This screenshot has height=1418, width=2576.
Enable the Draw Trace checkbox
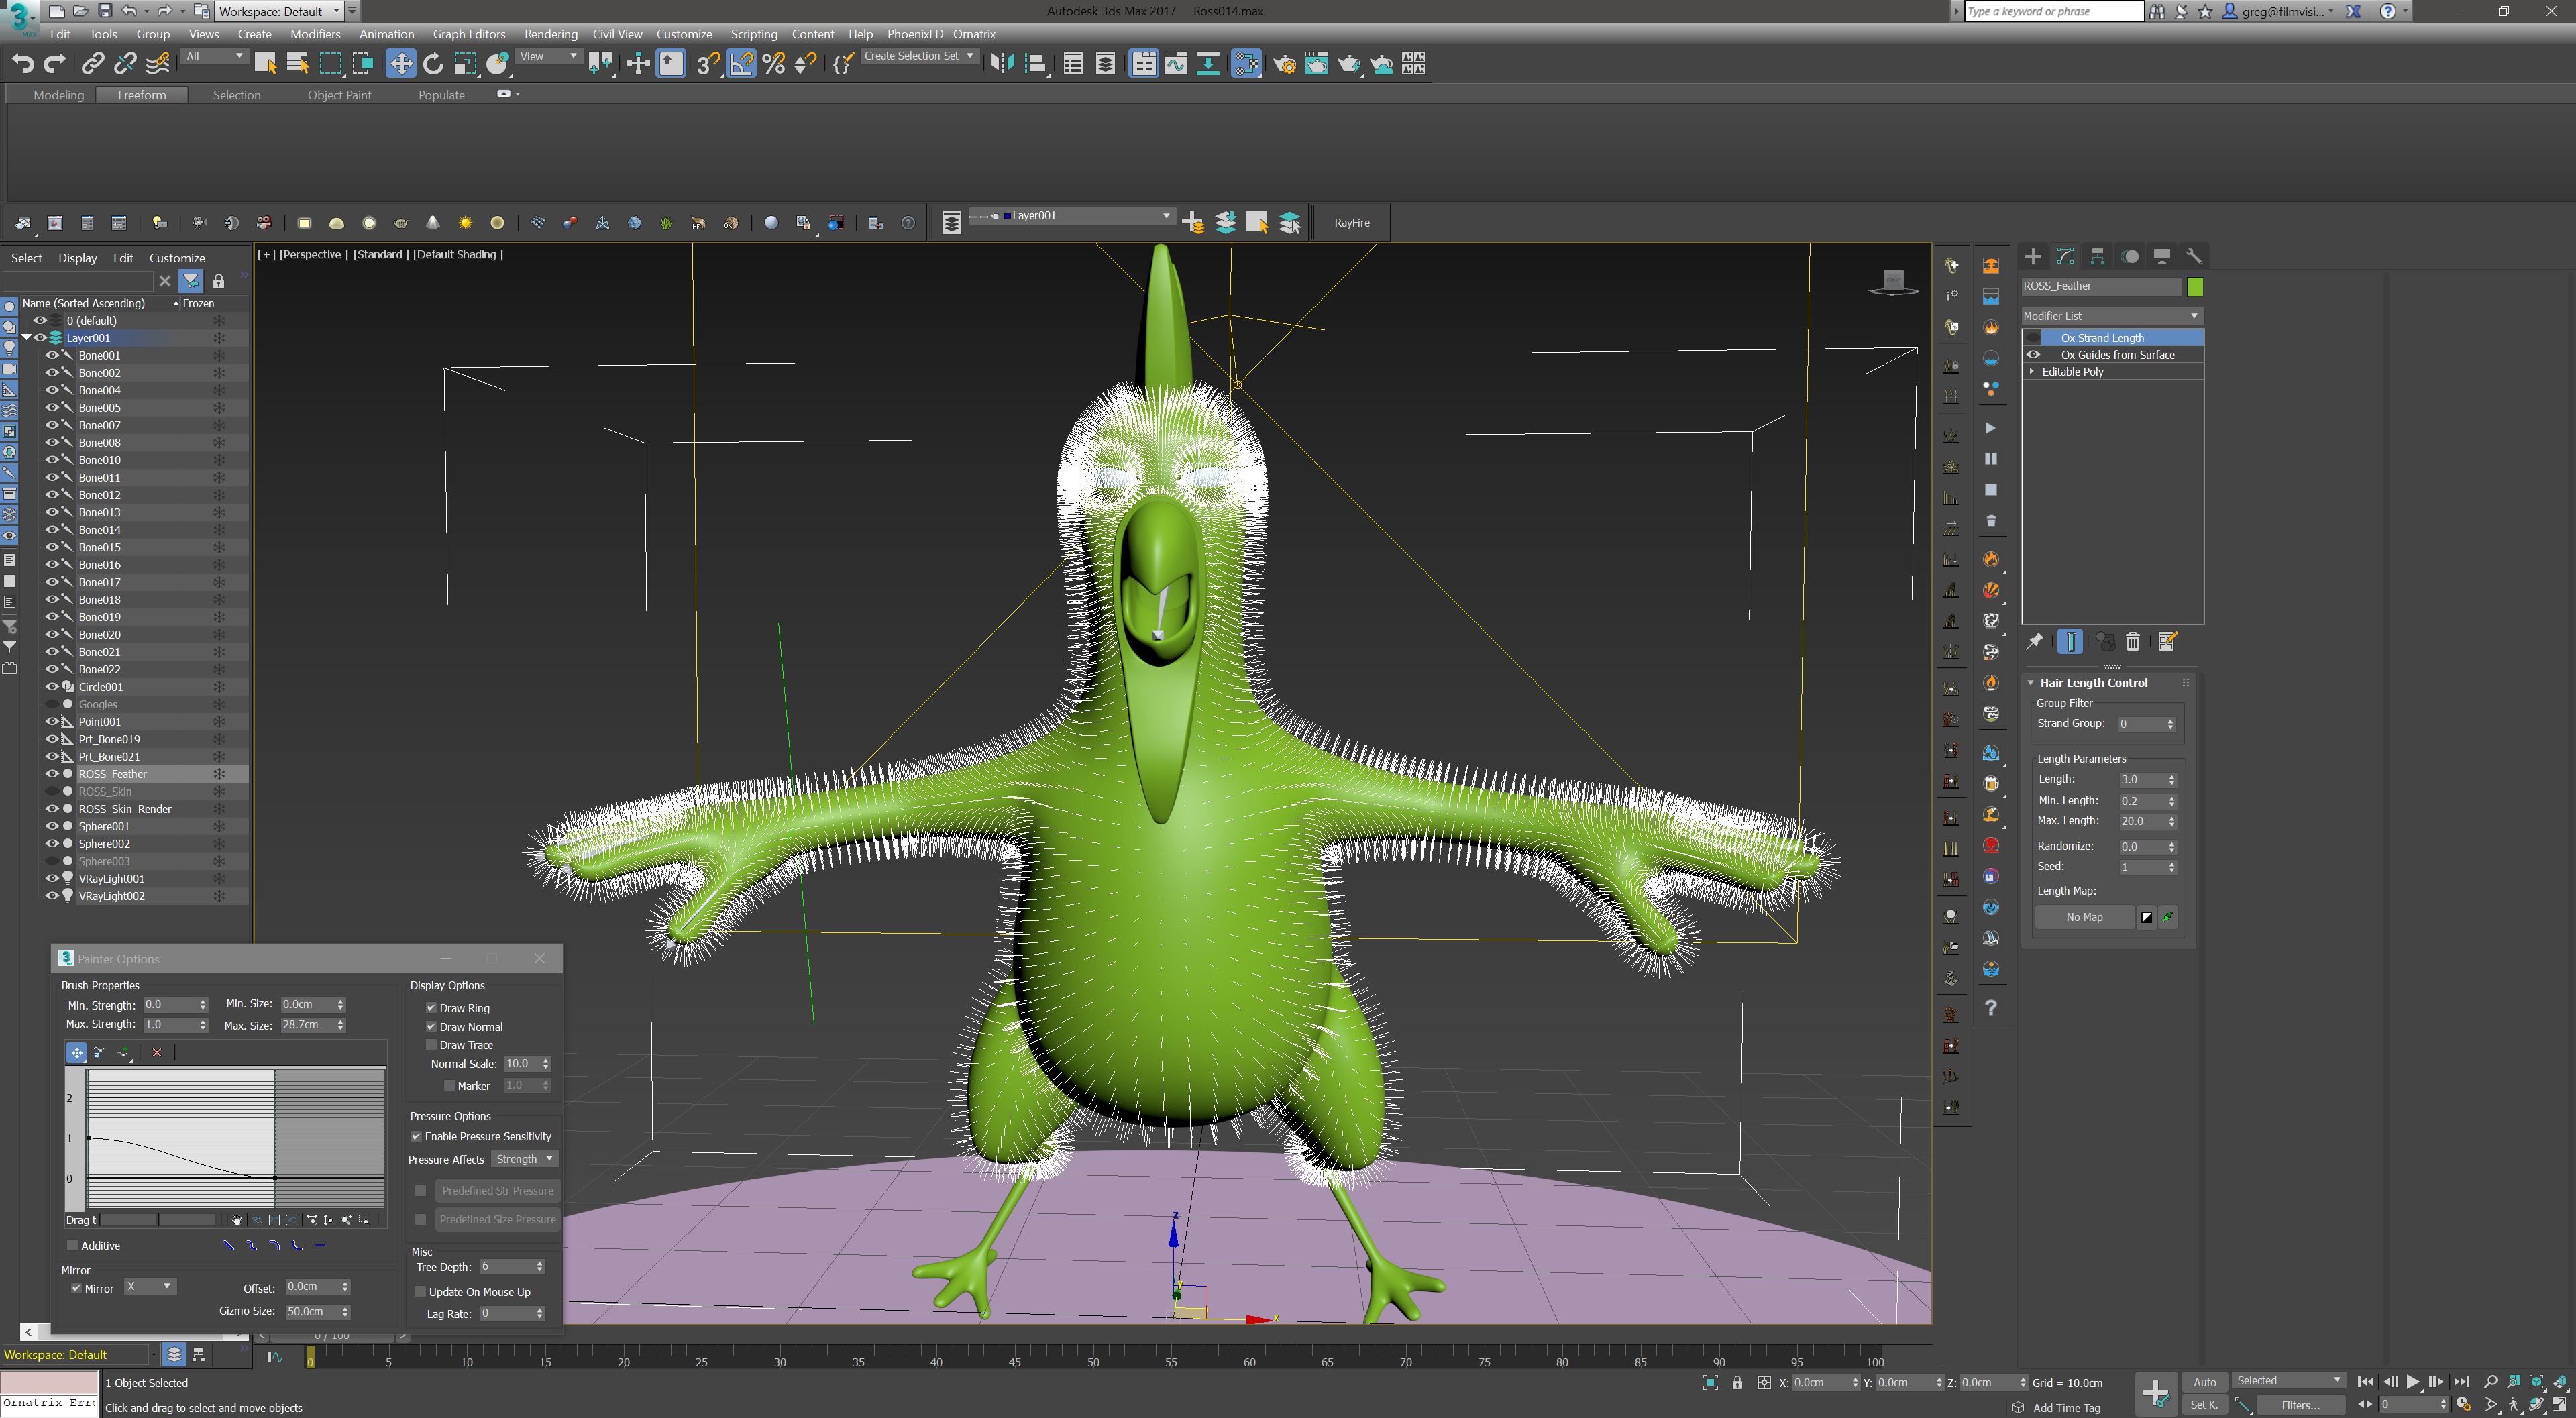pos(432,1045)
